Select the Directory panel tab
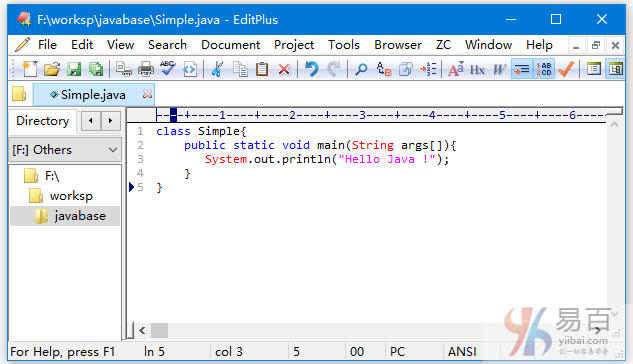This screenshot has width=633, height=364. click(42, 121)
